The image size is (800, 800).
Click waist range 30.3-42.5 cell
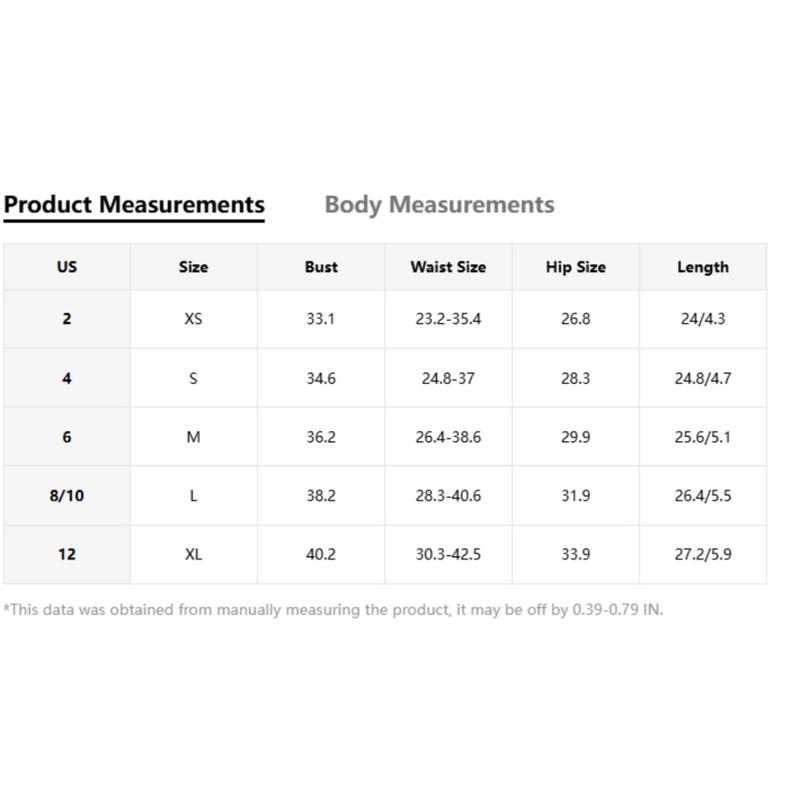[x=448, y=554]
